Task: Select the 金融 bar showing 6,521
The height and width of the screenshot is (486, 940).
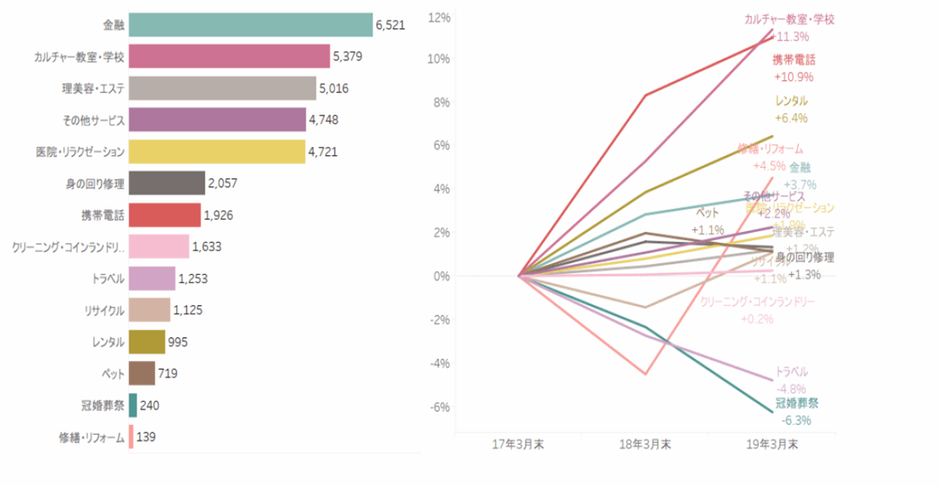Action: tap(251, 25)
